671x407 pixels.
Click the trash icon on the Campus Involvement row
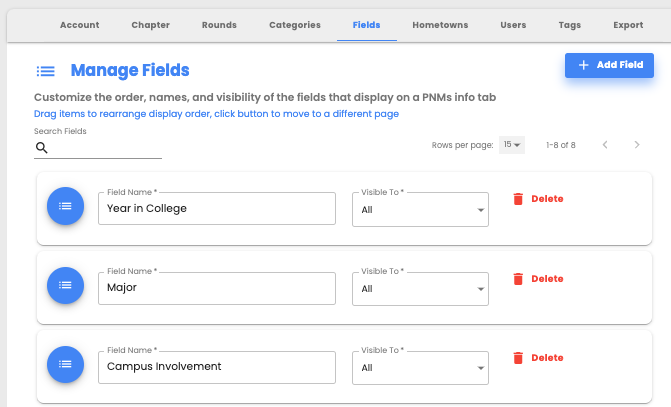518,358
